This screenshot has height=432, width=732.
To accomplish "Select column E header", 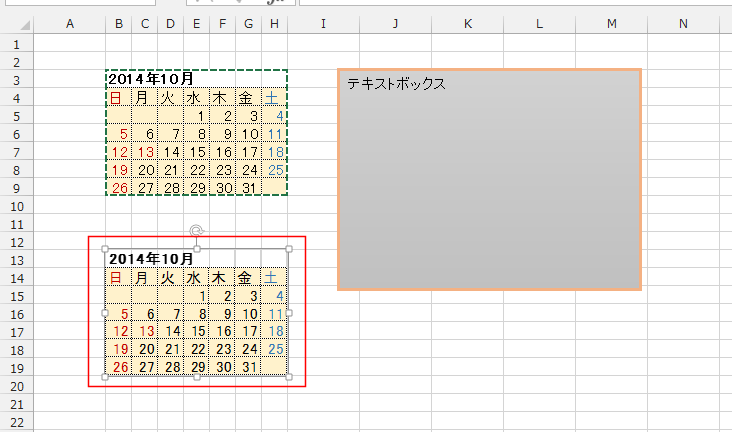I will pyautogui.click(x=197, y=24).
